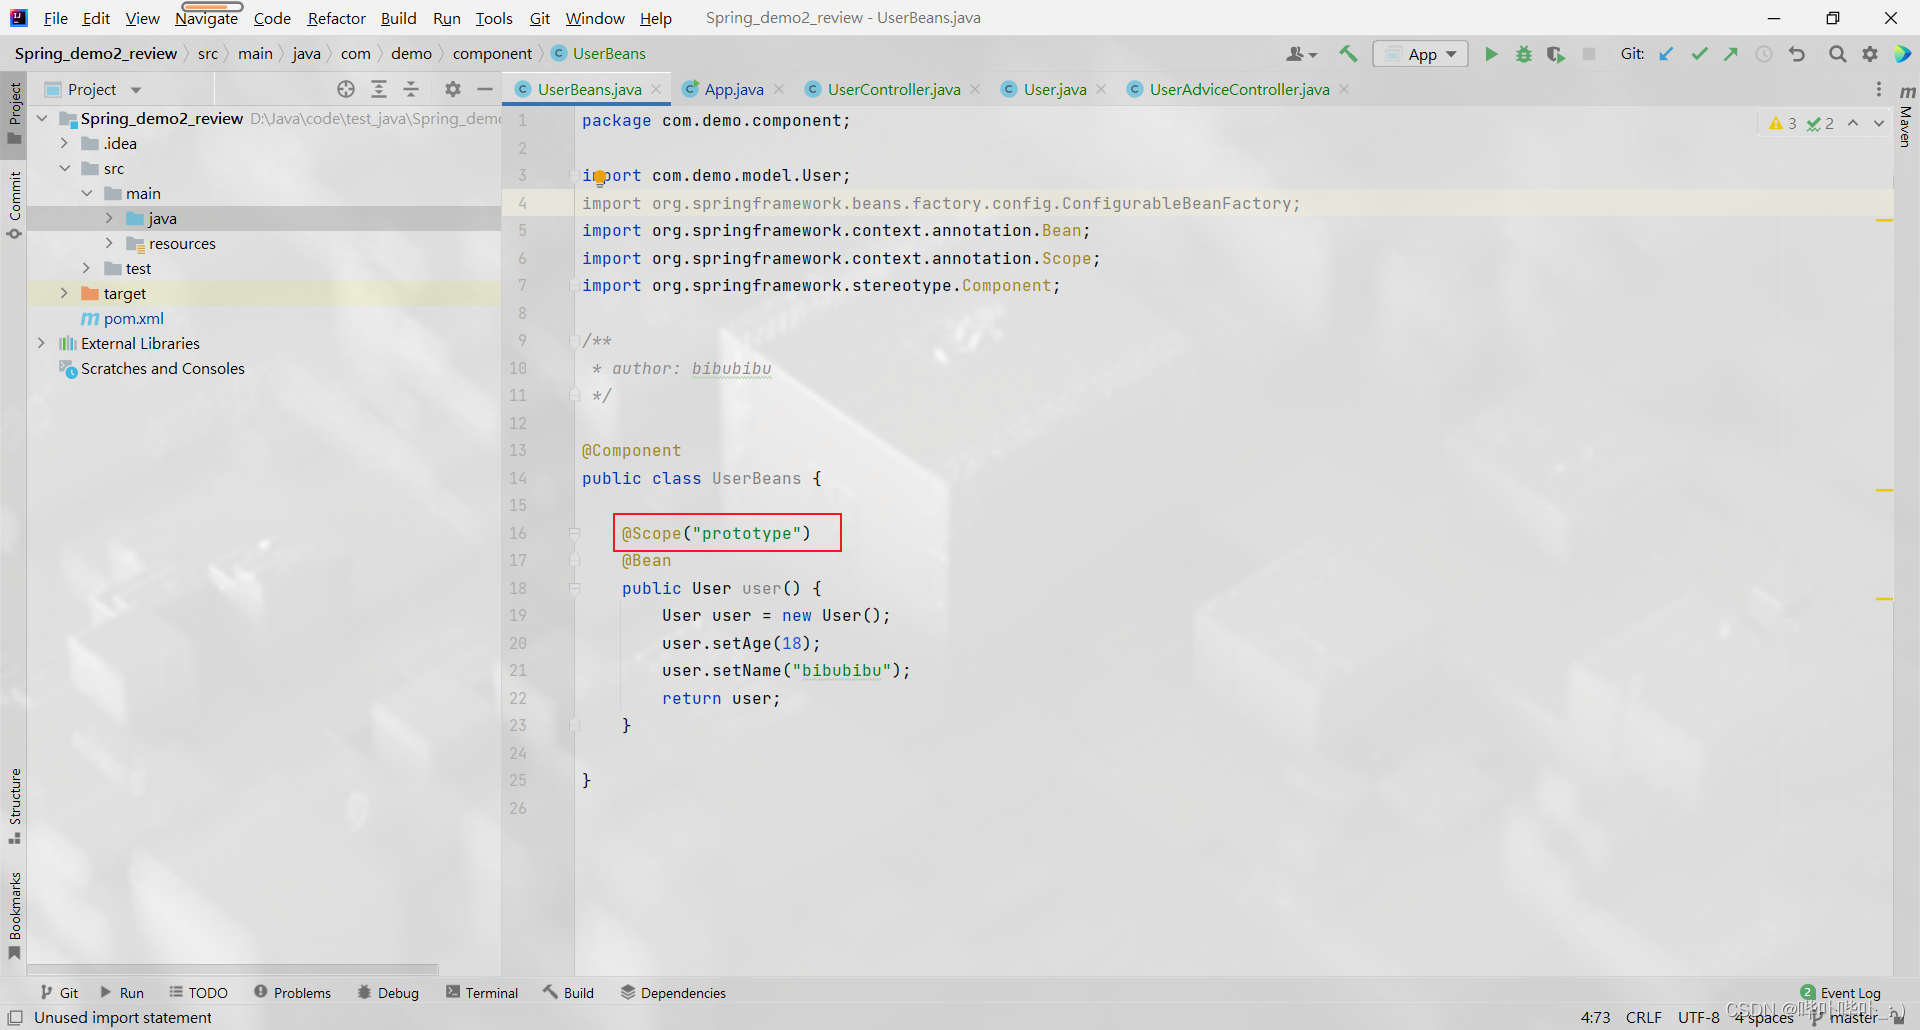The image size is (1920, 1030).
Task: Click the Build project hammer icon
Action: pos(1348,54)
